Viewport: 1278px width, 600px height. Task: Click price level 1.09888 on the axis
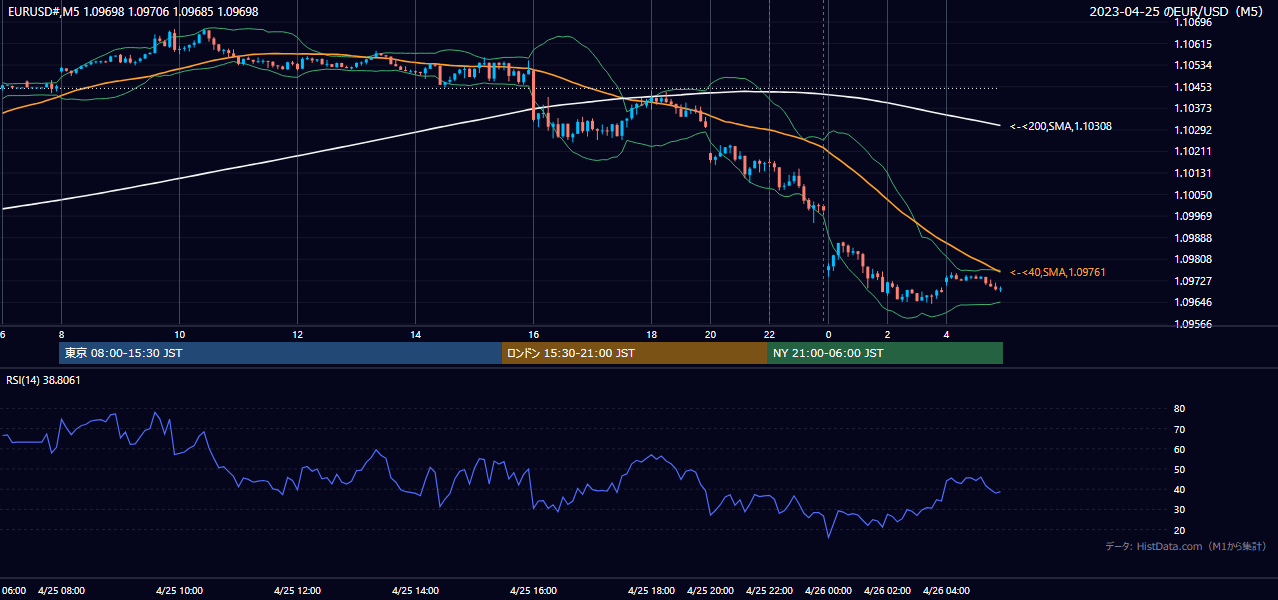[x=1193, y=238]
